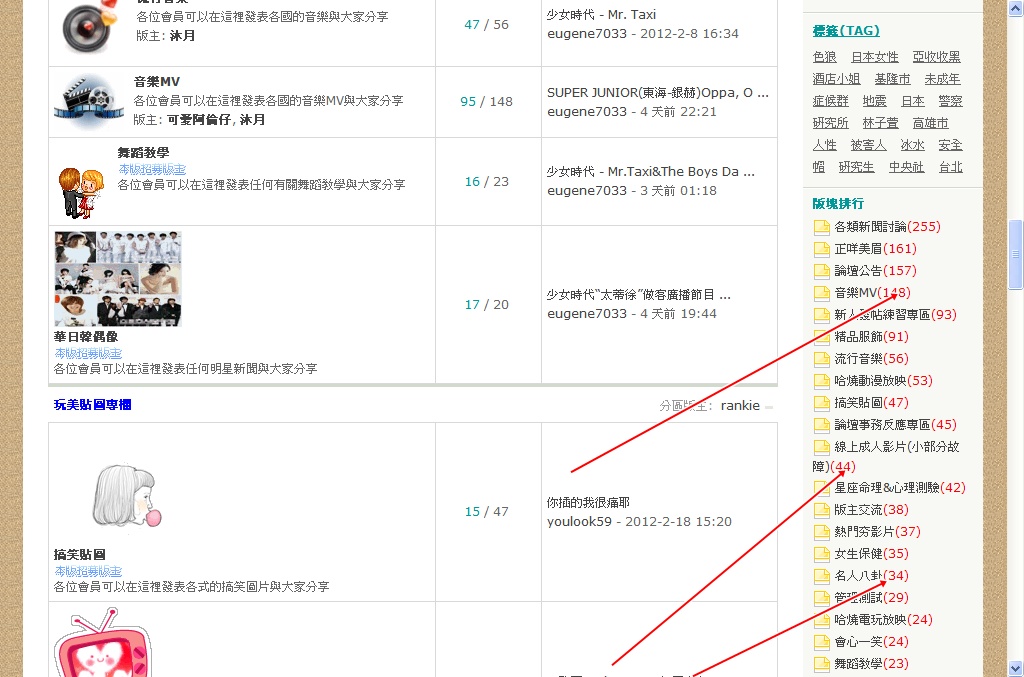
Task: Collapse the 玩美貼圖專欄 section toggle
Action: 769,407
